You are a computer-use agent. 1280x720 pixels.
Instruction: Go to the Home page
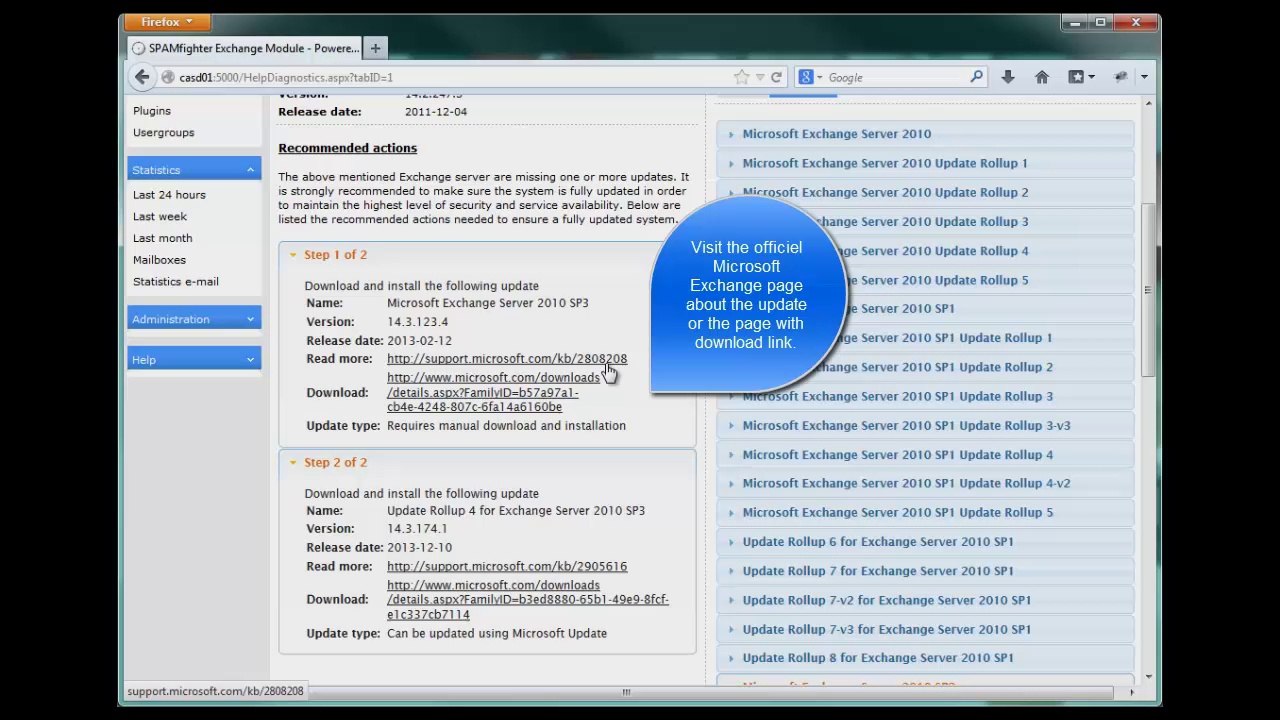pyautogui.click(x=1041, y=77)
